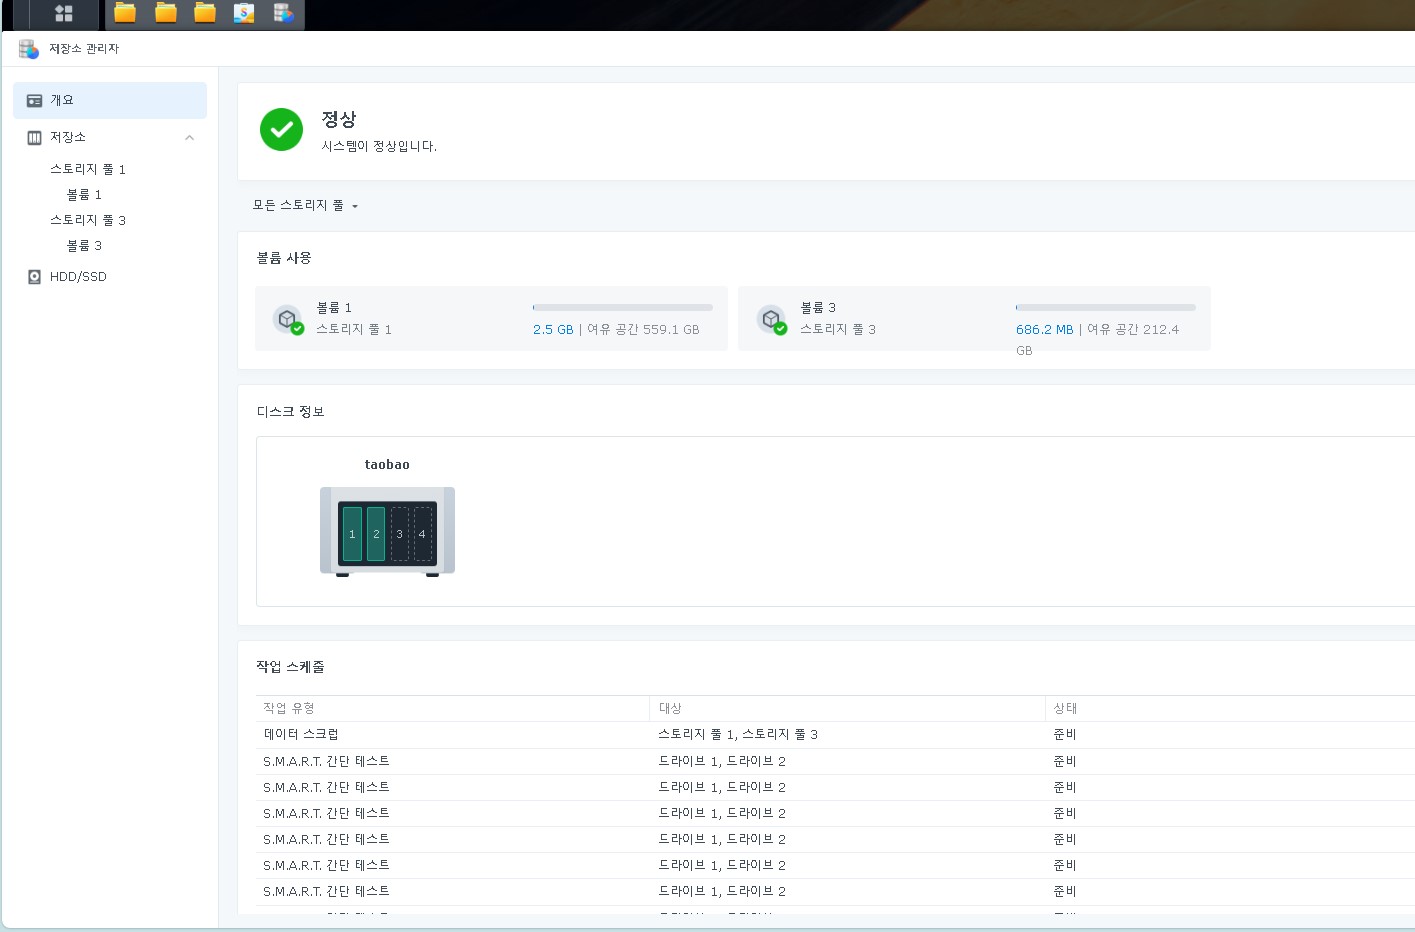Open 볼륨 1 in the sidebar tree
The width and height of the screenshot is (1415, 932).
tap(84, 194)
